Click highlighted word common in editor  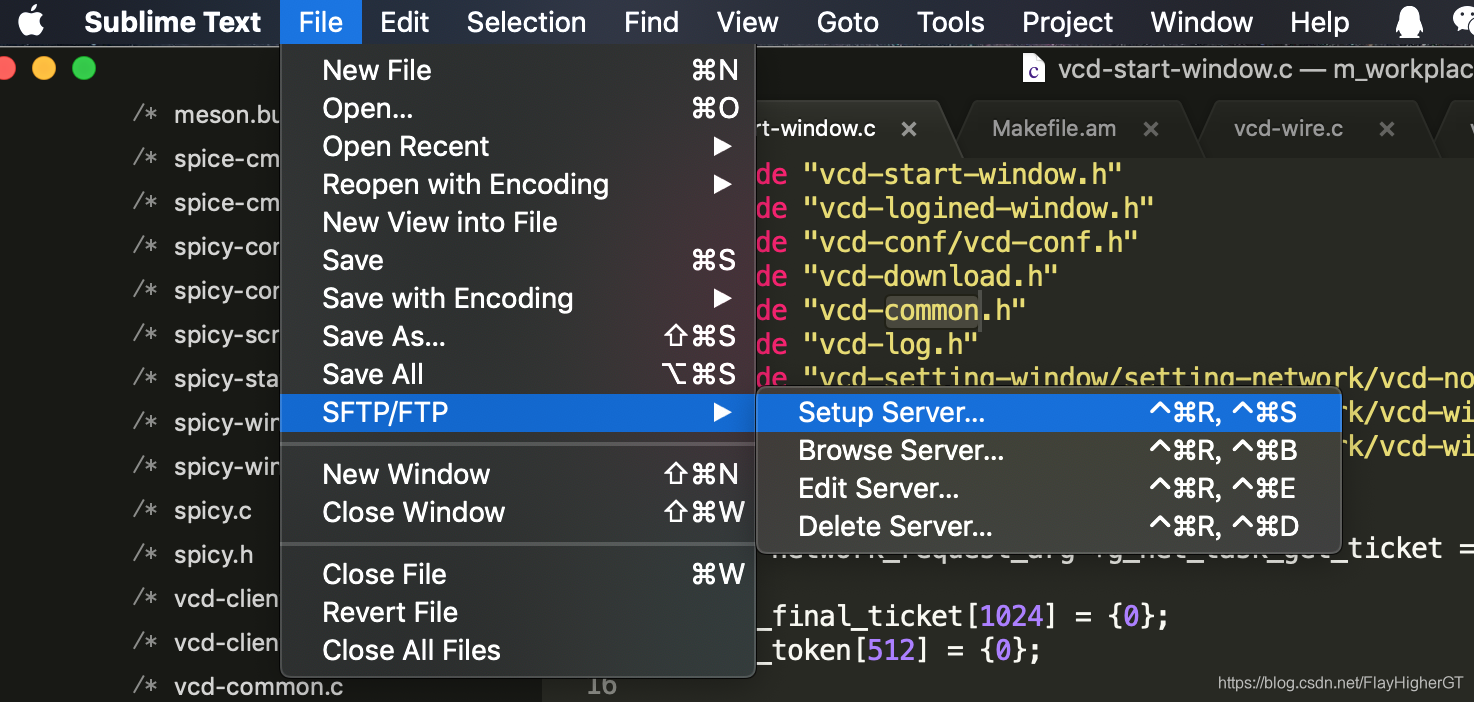932,311
